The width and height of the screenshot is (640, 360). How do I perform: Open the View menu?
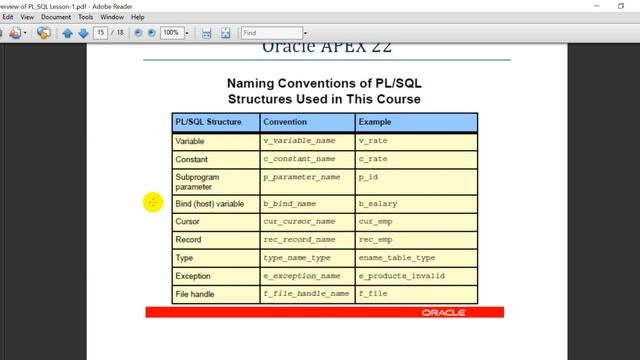tap(27, 17)
